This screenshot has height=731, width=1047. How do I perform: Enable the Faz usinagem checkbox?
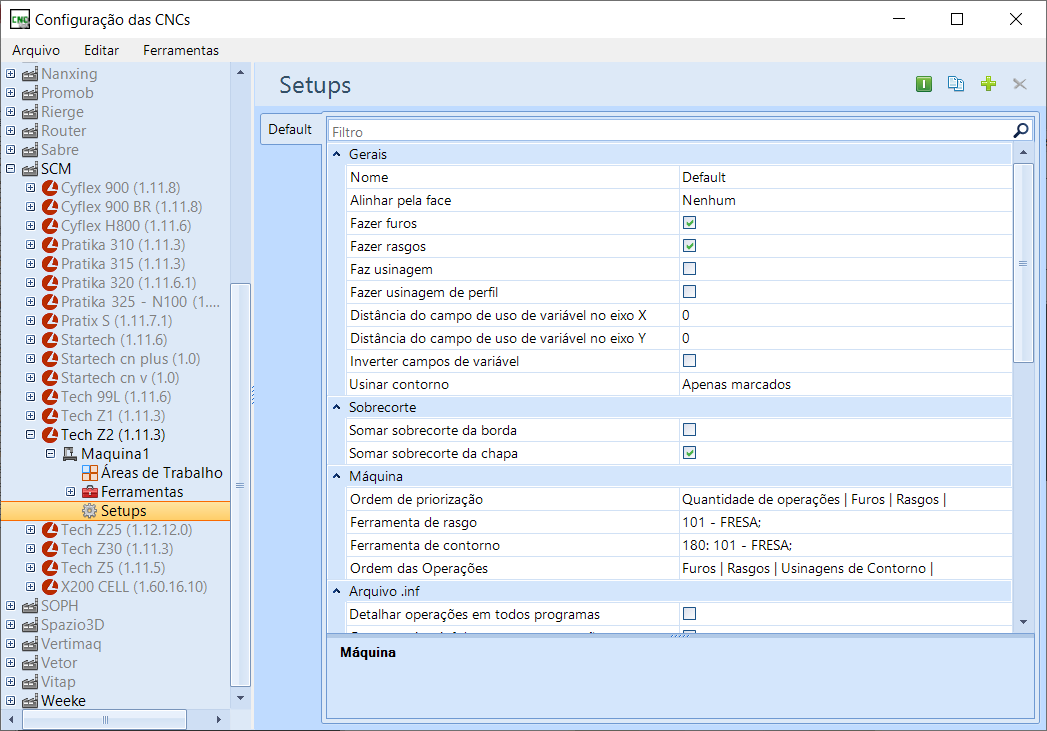point(690,268)
